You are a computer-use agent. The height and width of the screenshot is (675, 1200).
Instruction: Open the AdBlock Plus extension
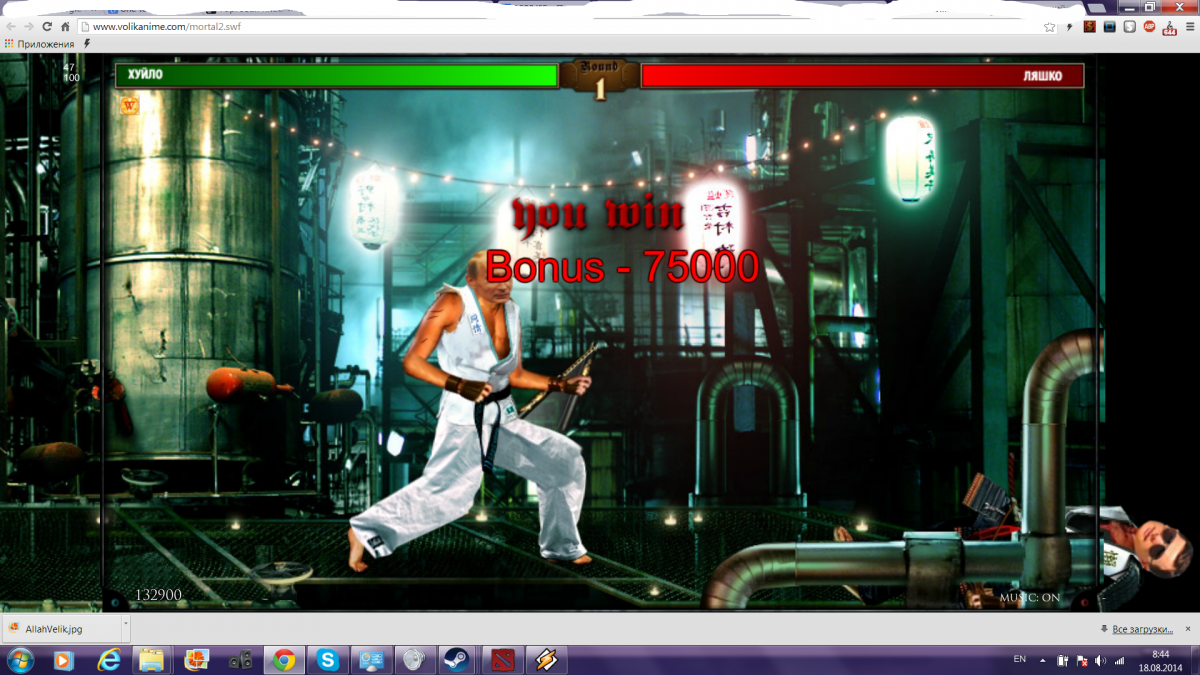(x=1149, y=27)
